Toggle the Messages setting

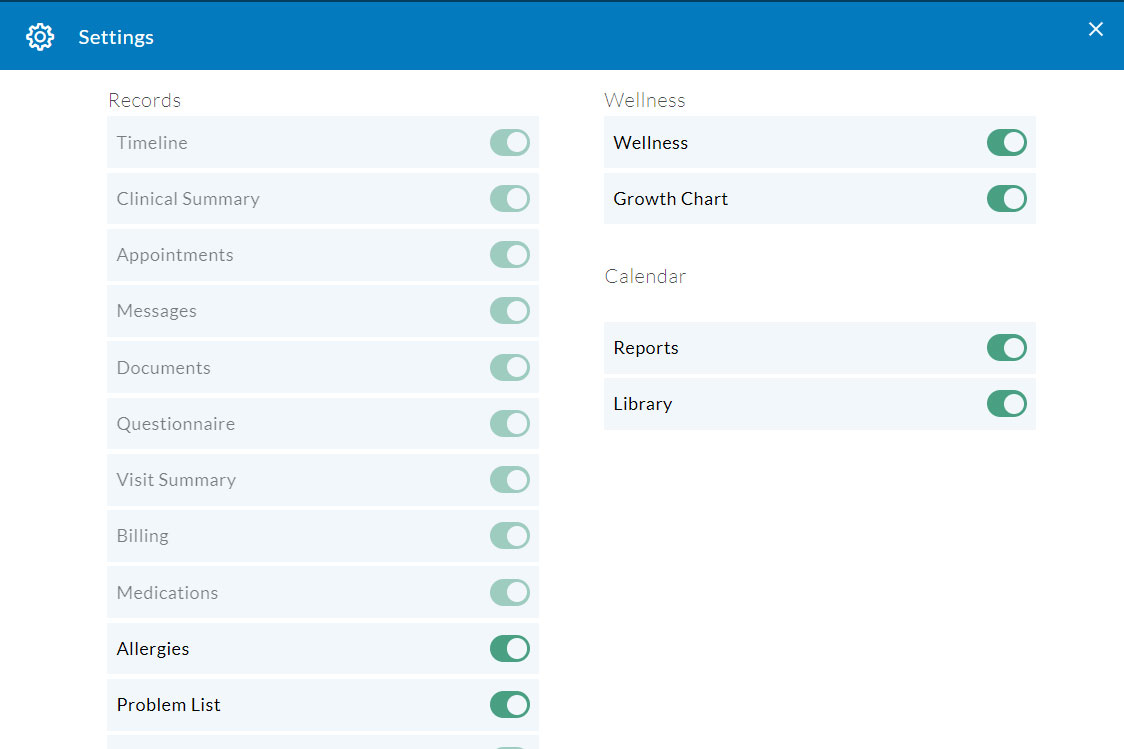pos(509,311)
